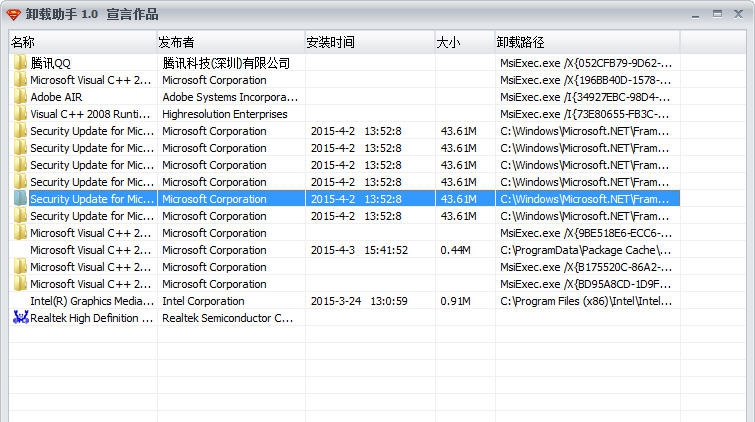Image resolution: width=755 pixels, height=422 pixels.
Task: Click install time 2015-4-3 15:41:52
Action: tap(359, 250)
